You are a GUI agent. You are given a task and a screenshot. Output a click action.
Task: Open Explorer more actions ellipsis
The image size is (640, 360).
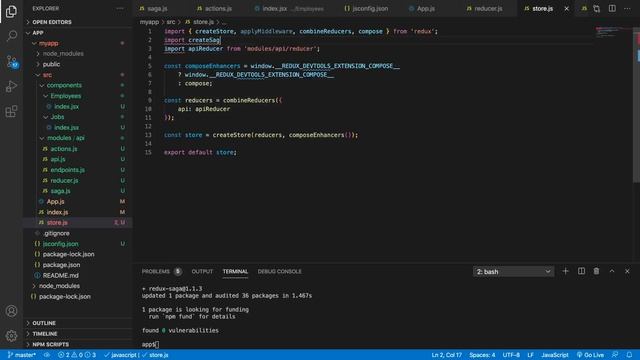pos(120,9)
